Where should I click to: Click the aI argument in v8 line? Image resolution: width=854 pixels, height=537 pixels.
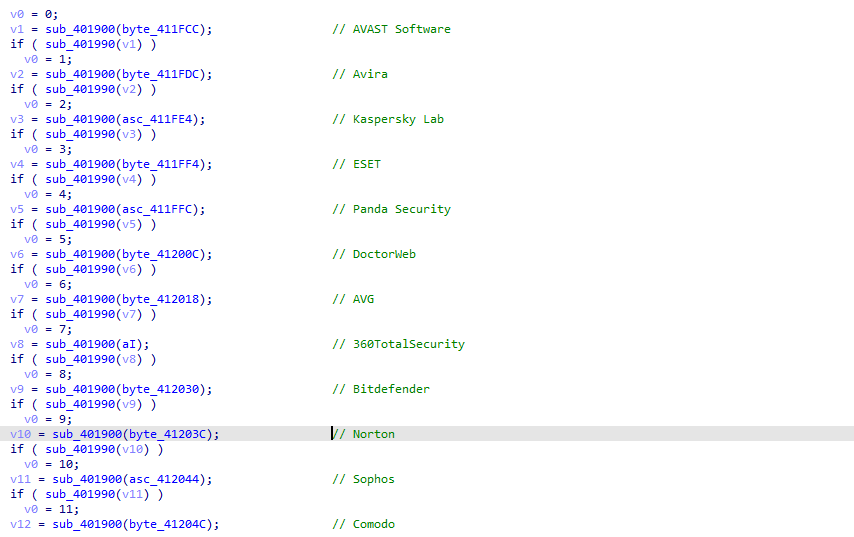129,344
